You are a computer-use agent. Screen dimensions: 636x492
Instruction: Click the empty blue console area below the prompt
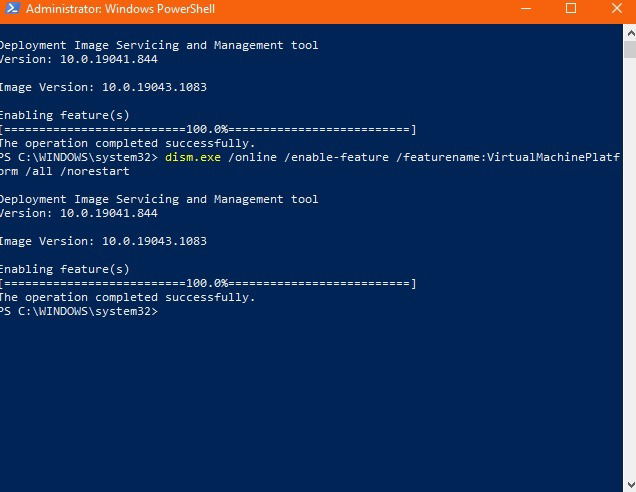[x=312, y=402]
